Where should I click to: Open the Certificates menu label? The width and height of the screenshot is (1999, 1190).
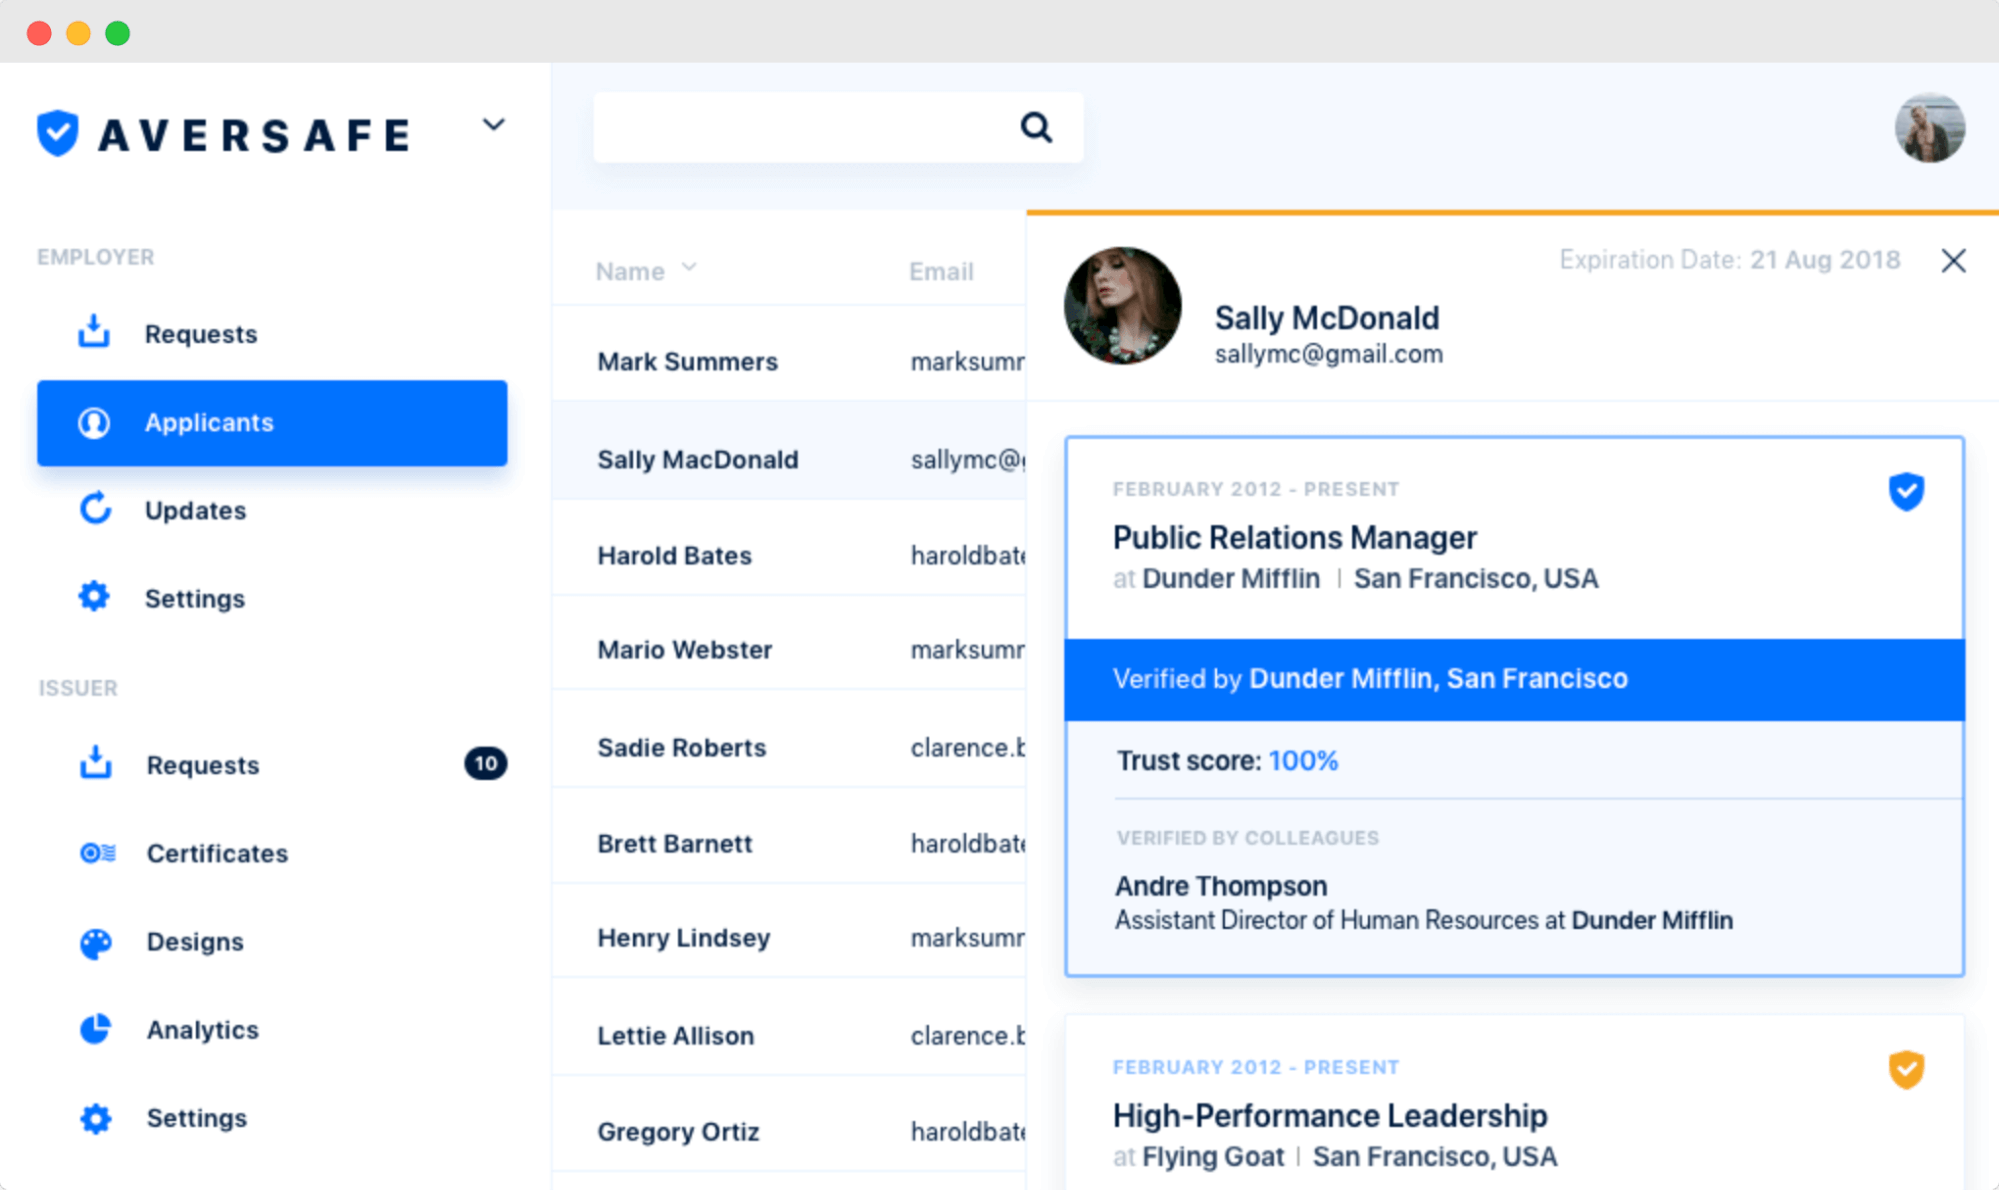(x=217, y=853)
